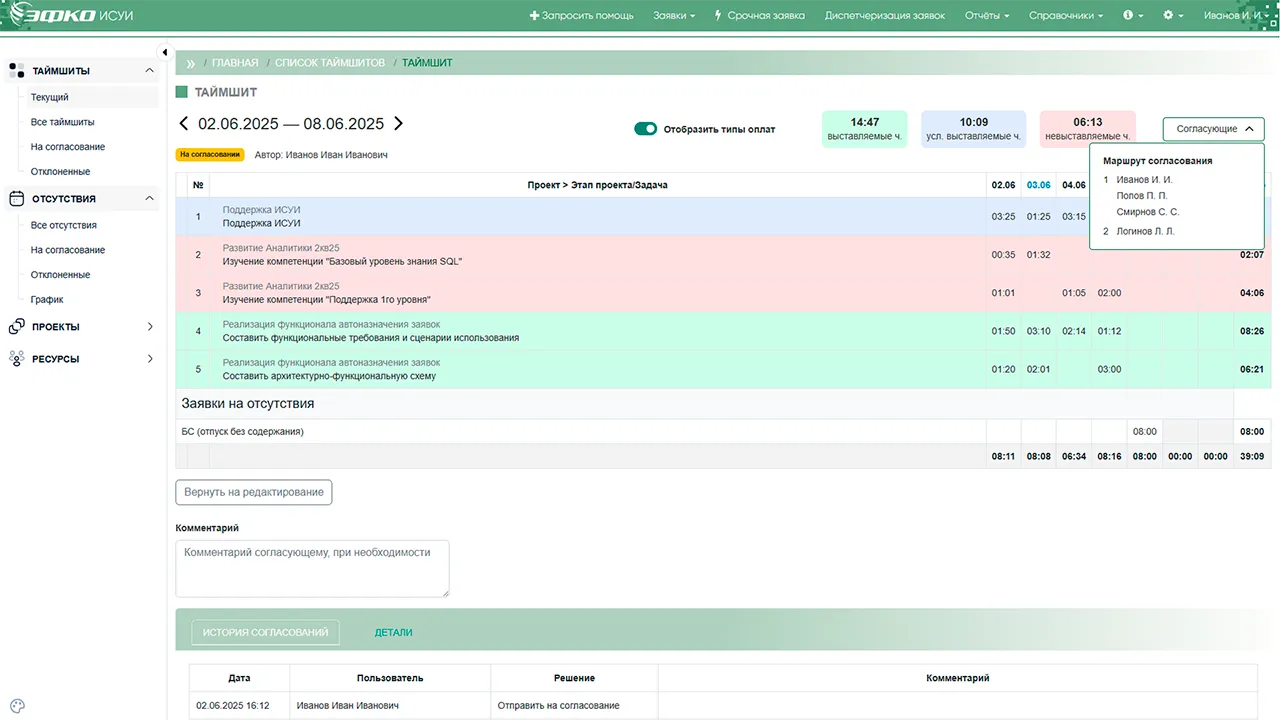This screenshot has height=720, width=1280.
Task: Close the Согласующие dropdown
Action: pos(1213,129)
